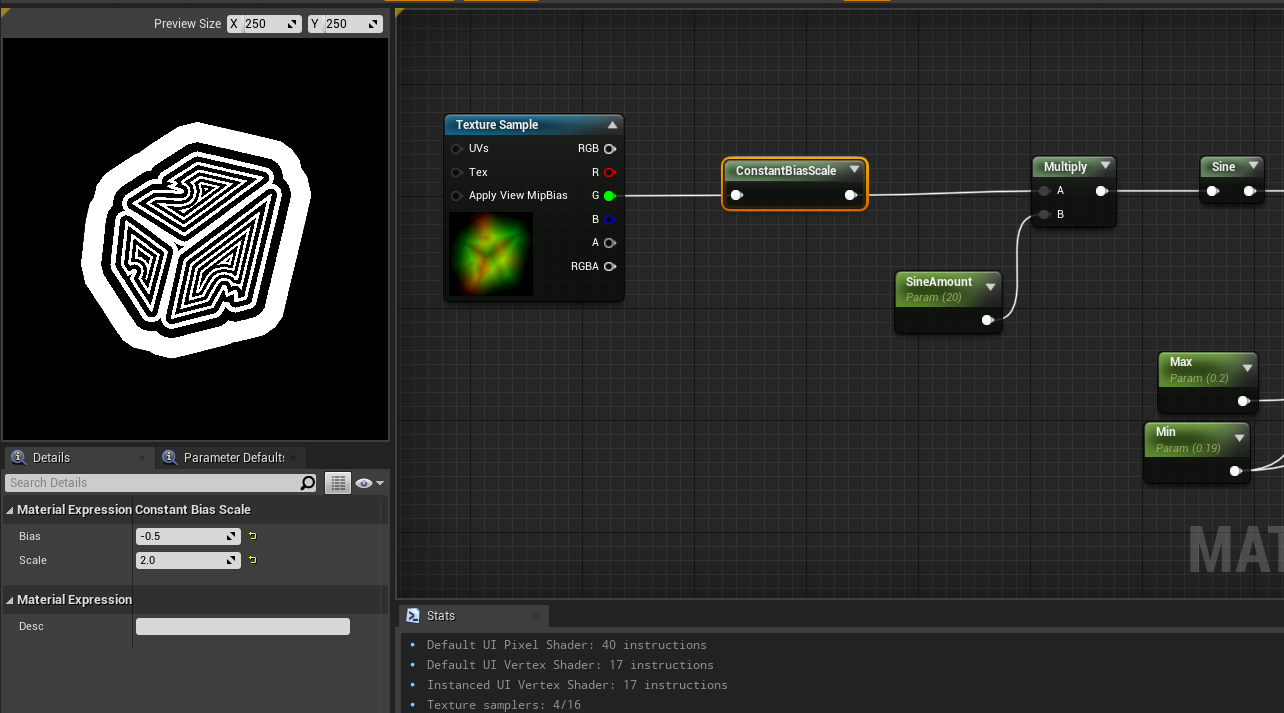Toggle the property matrix grid view button

pyautogui.click(x=338, y=483)
